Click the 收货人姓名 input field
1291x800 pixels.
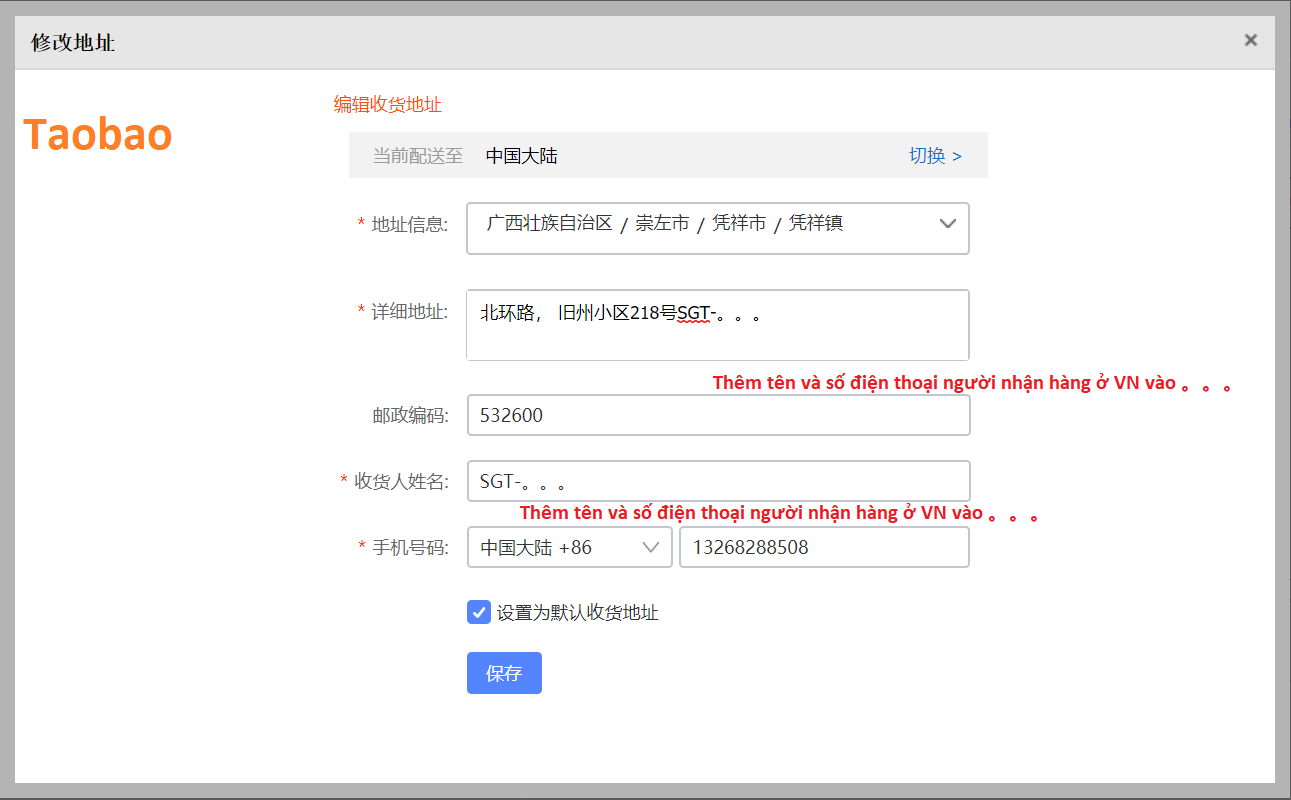pyautogui.click(x=718, y=481)
